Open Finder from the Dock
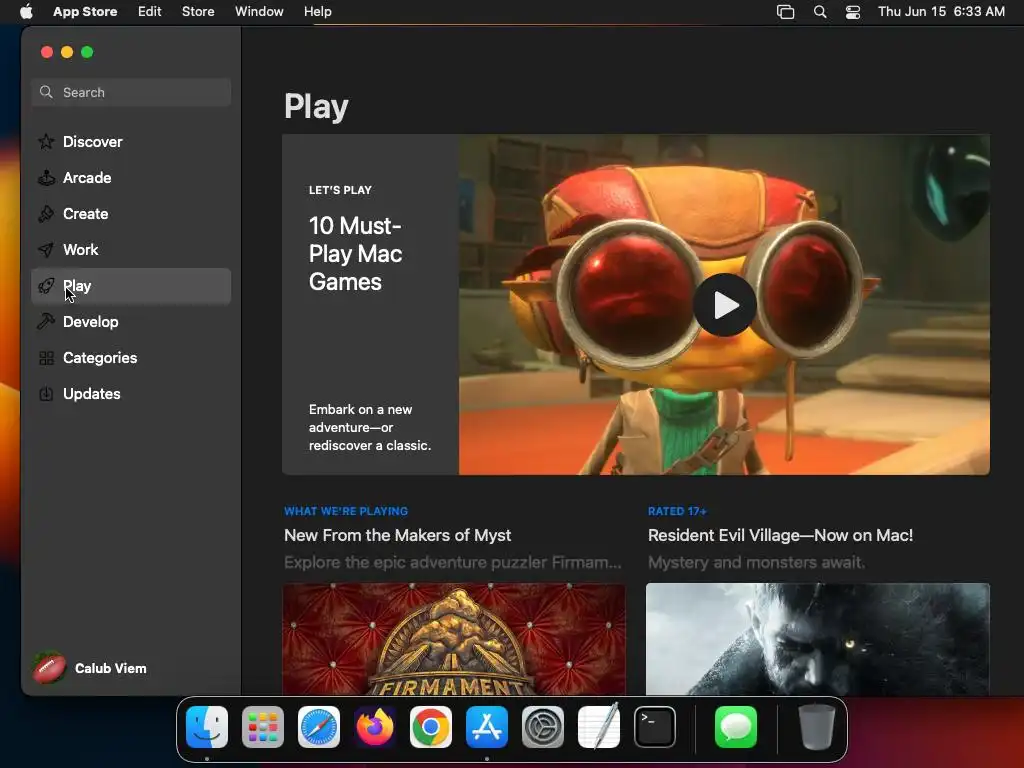1024x768 pixels. click(x=207, y=727)
